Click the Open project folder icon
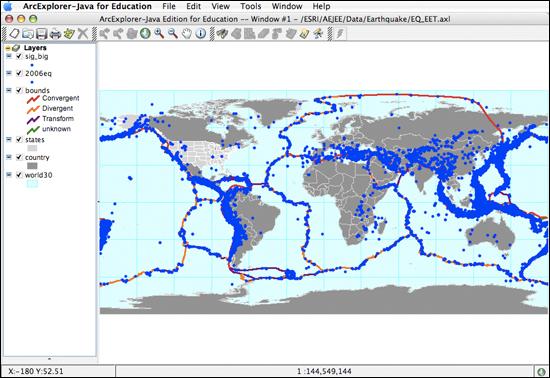550x378 pixels. point(28,34)
